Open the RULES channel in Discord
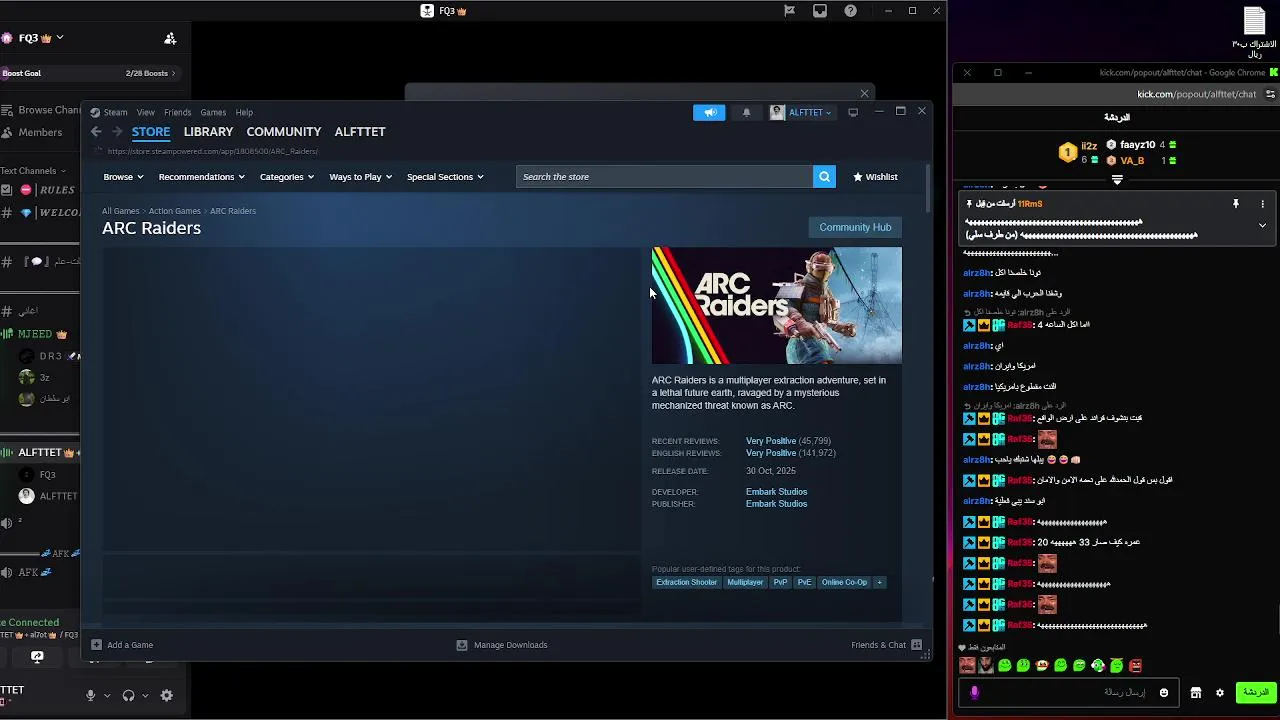This screenshot has height=720, width=1280. [x=40, y=190]
